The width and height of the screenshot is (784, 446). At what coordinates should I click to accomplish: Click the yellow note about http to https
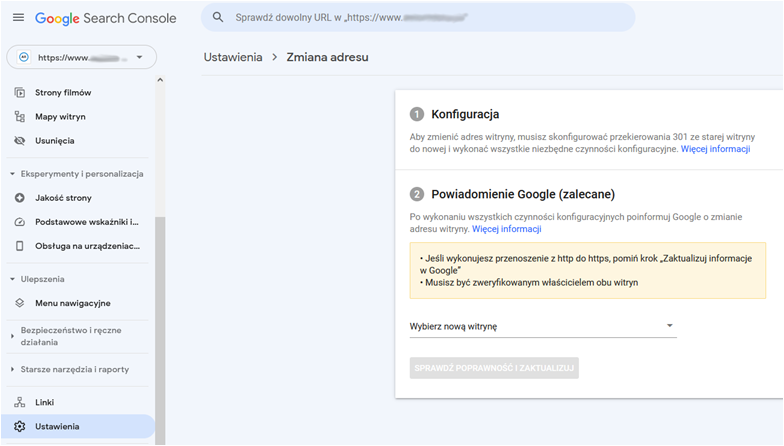coord(588,270)
